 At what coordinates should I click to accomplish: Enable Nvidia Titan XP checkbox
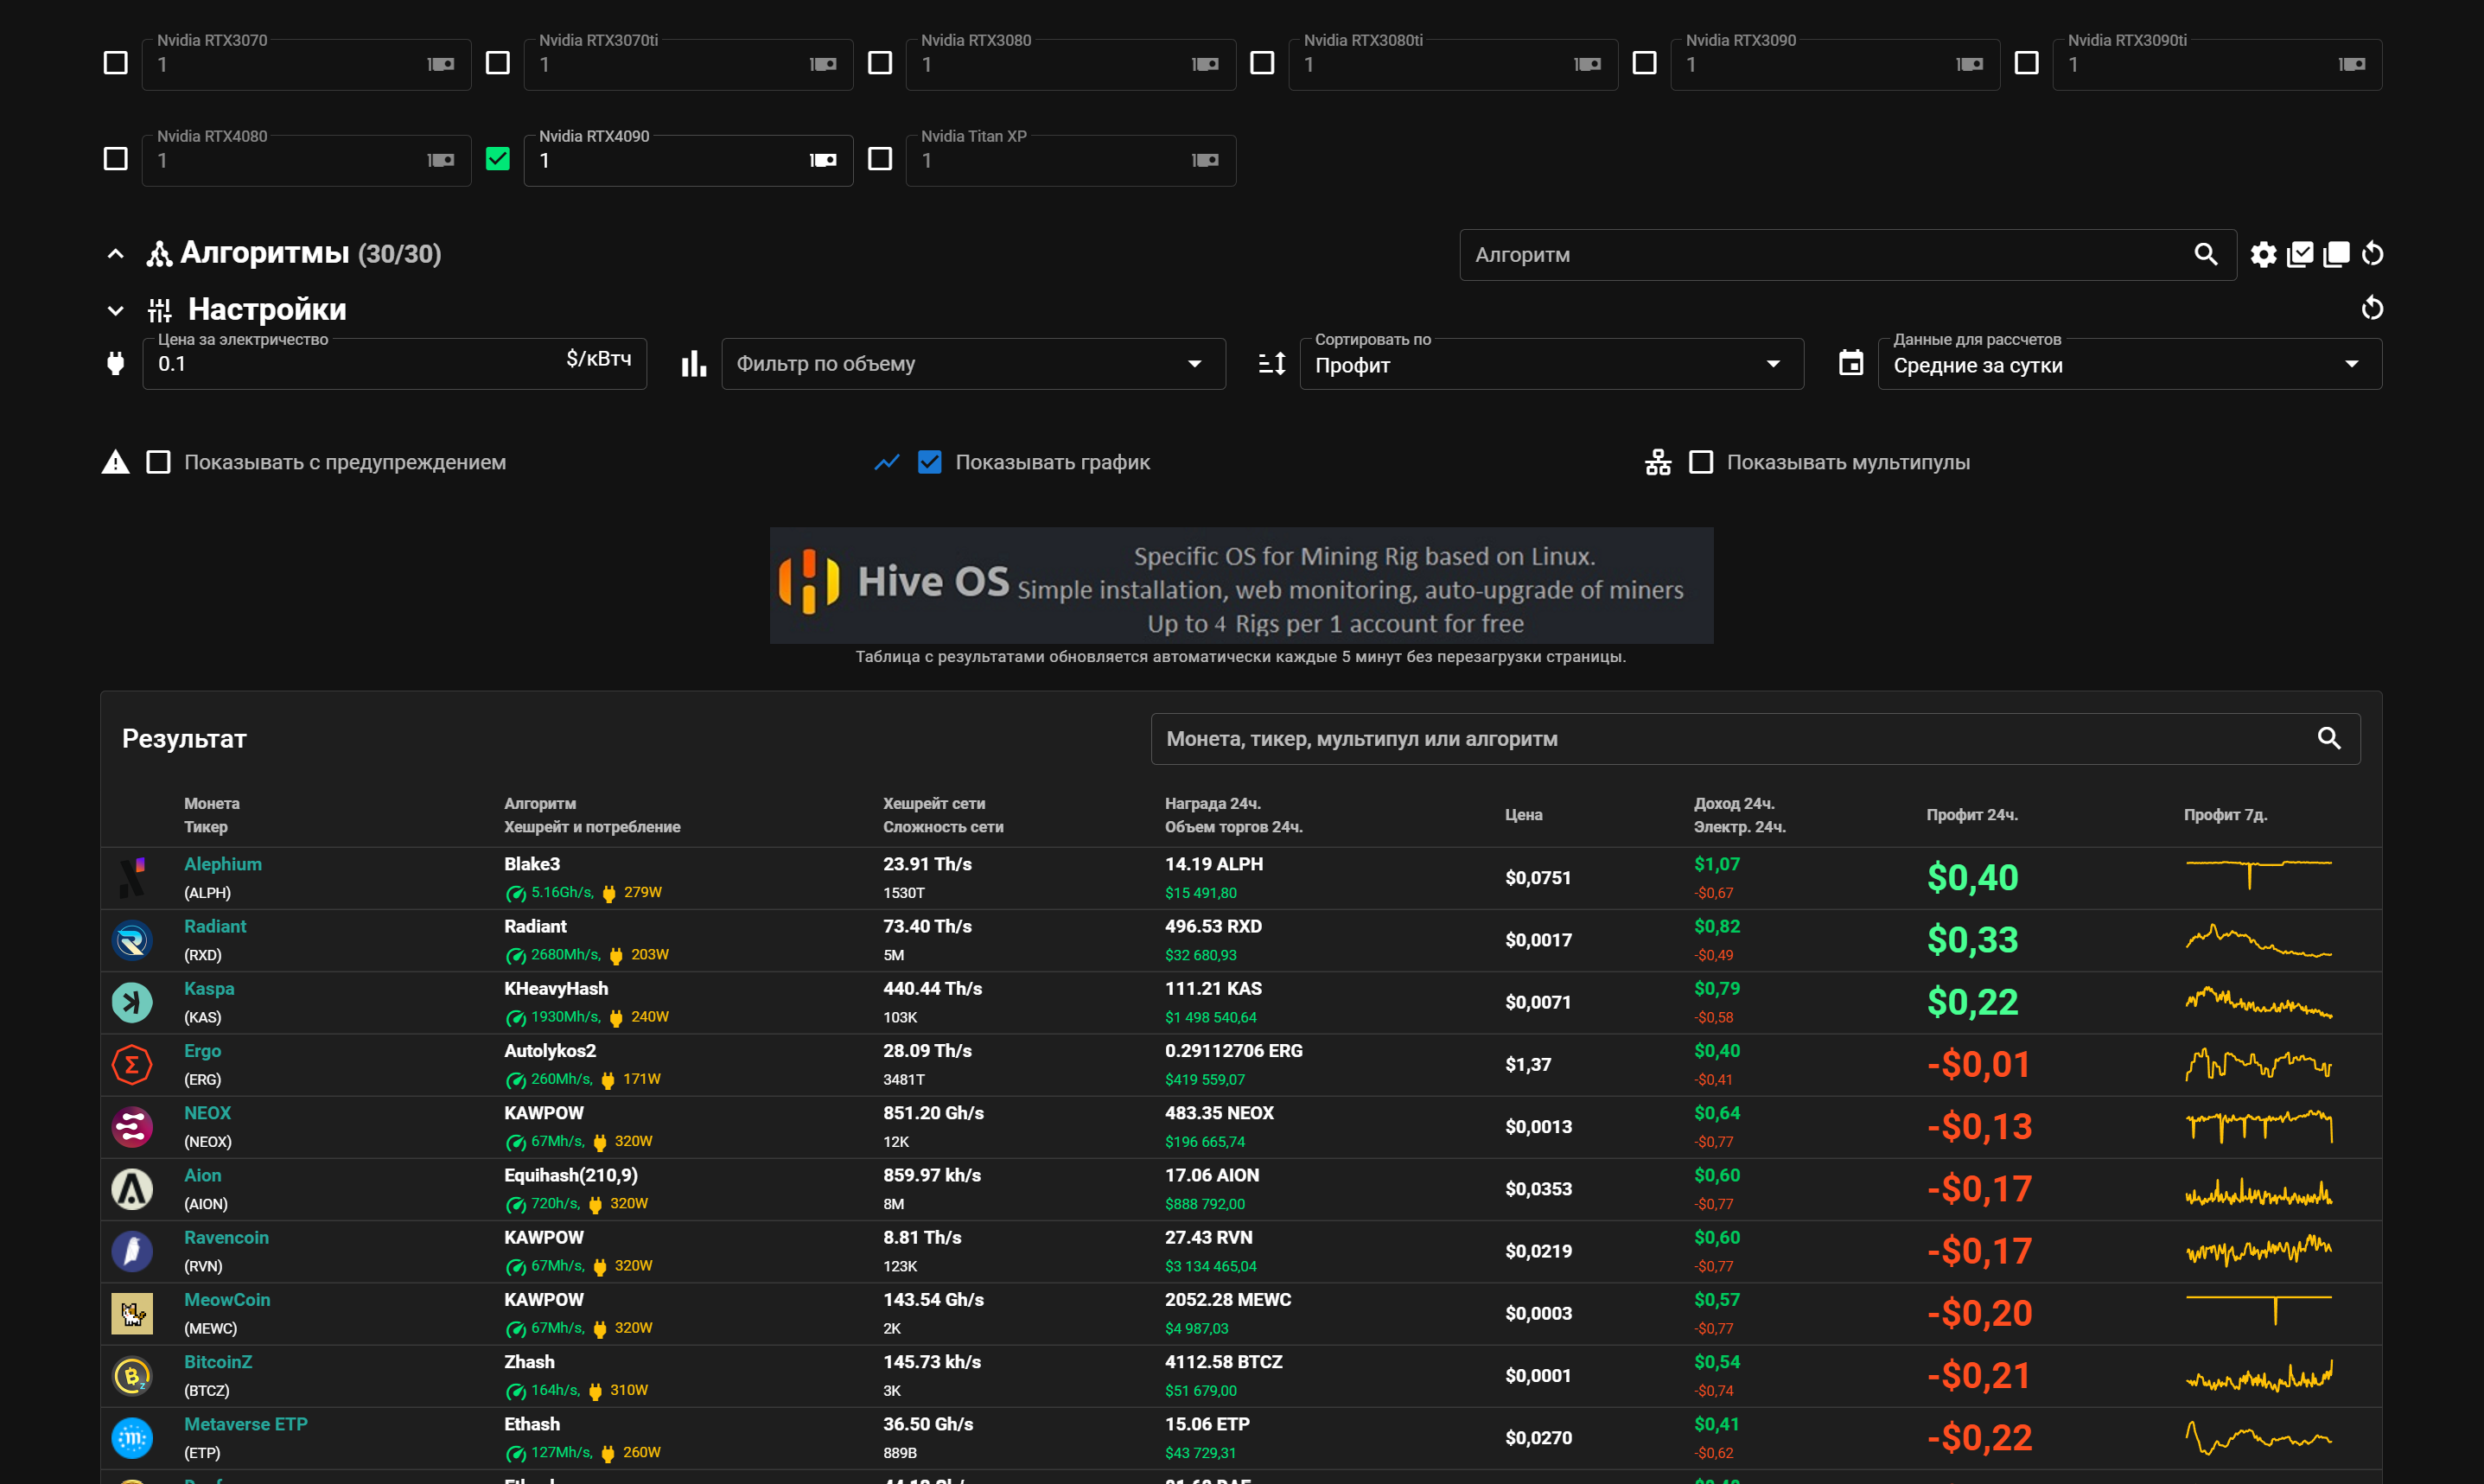click(x=880, y=159)
